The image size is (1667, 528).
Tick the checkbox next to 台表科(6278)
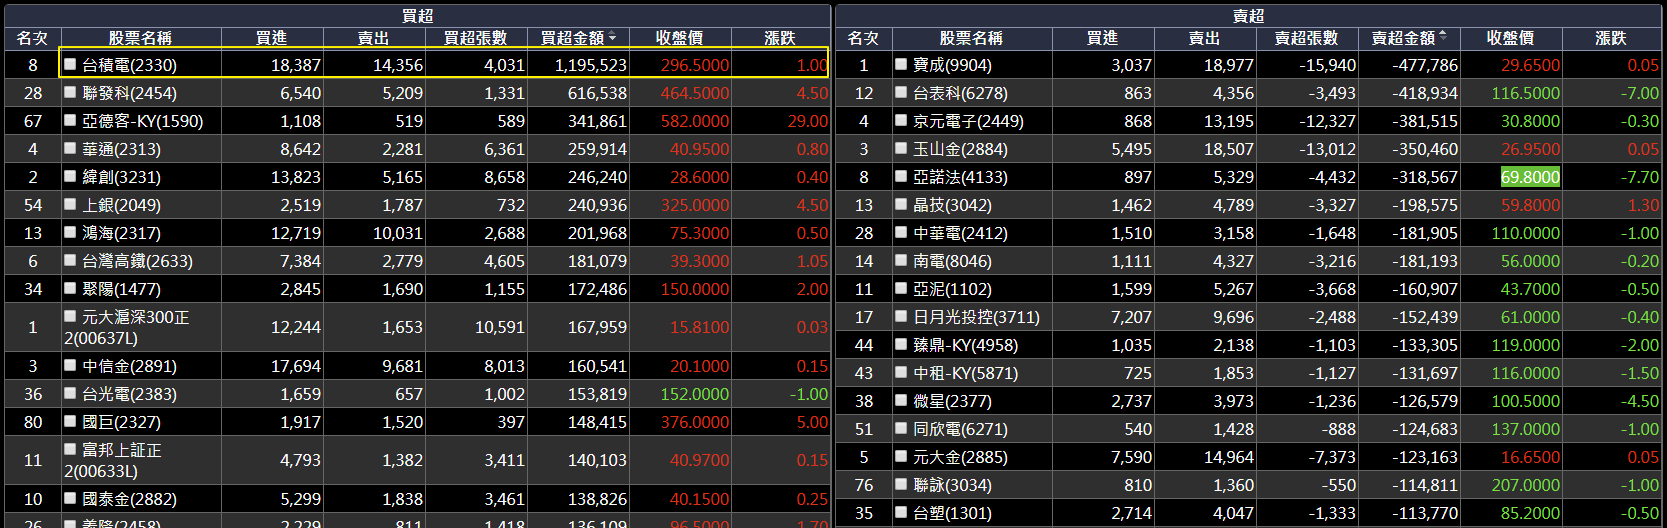point(901,92)
